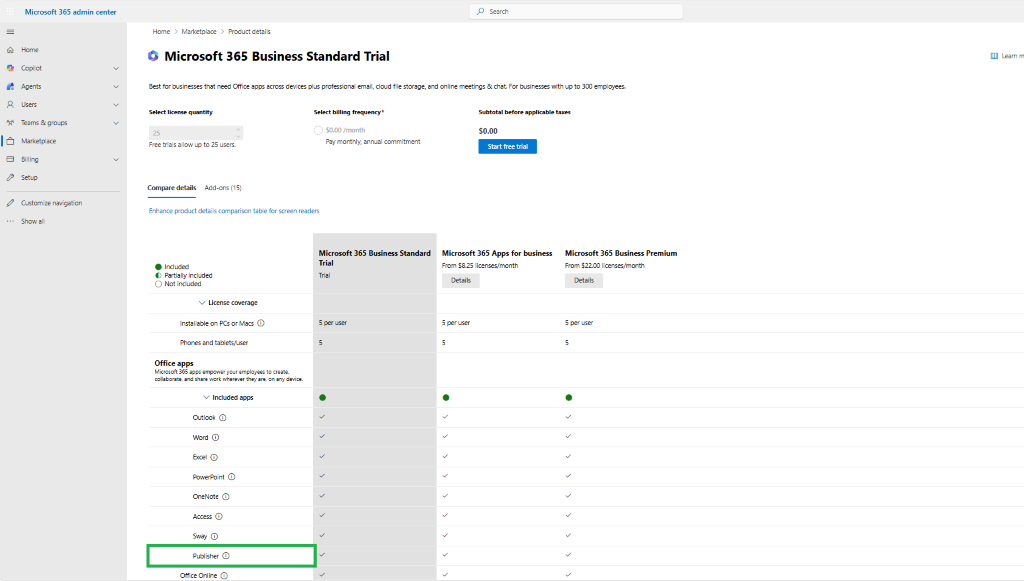The height and width of the screenshot is (581, 1024).
Task: Select Show all in the navigation
Action: click(x=33, y=221)
